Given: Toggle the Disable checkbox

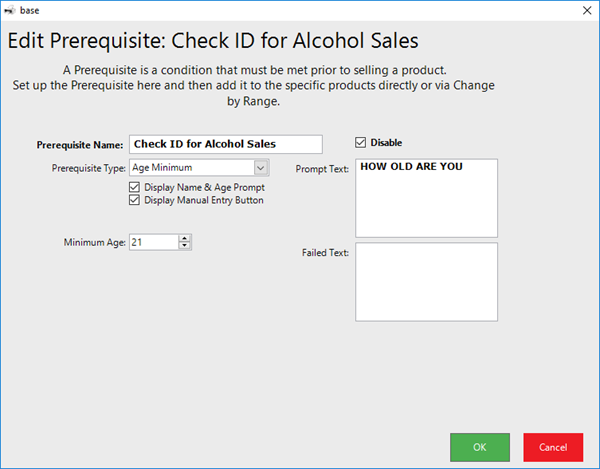Looking at the screenshot, I should tap(362, 142).
